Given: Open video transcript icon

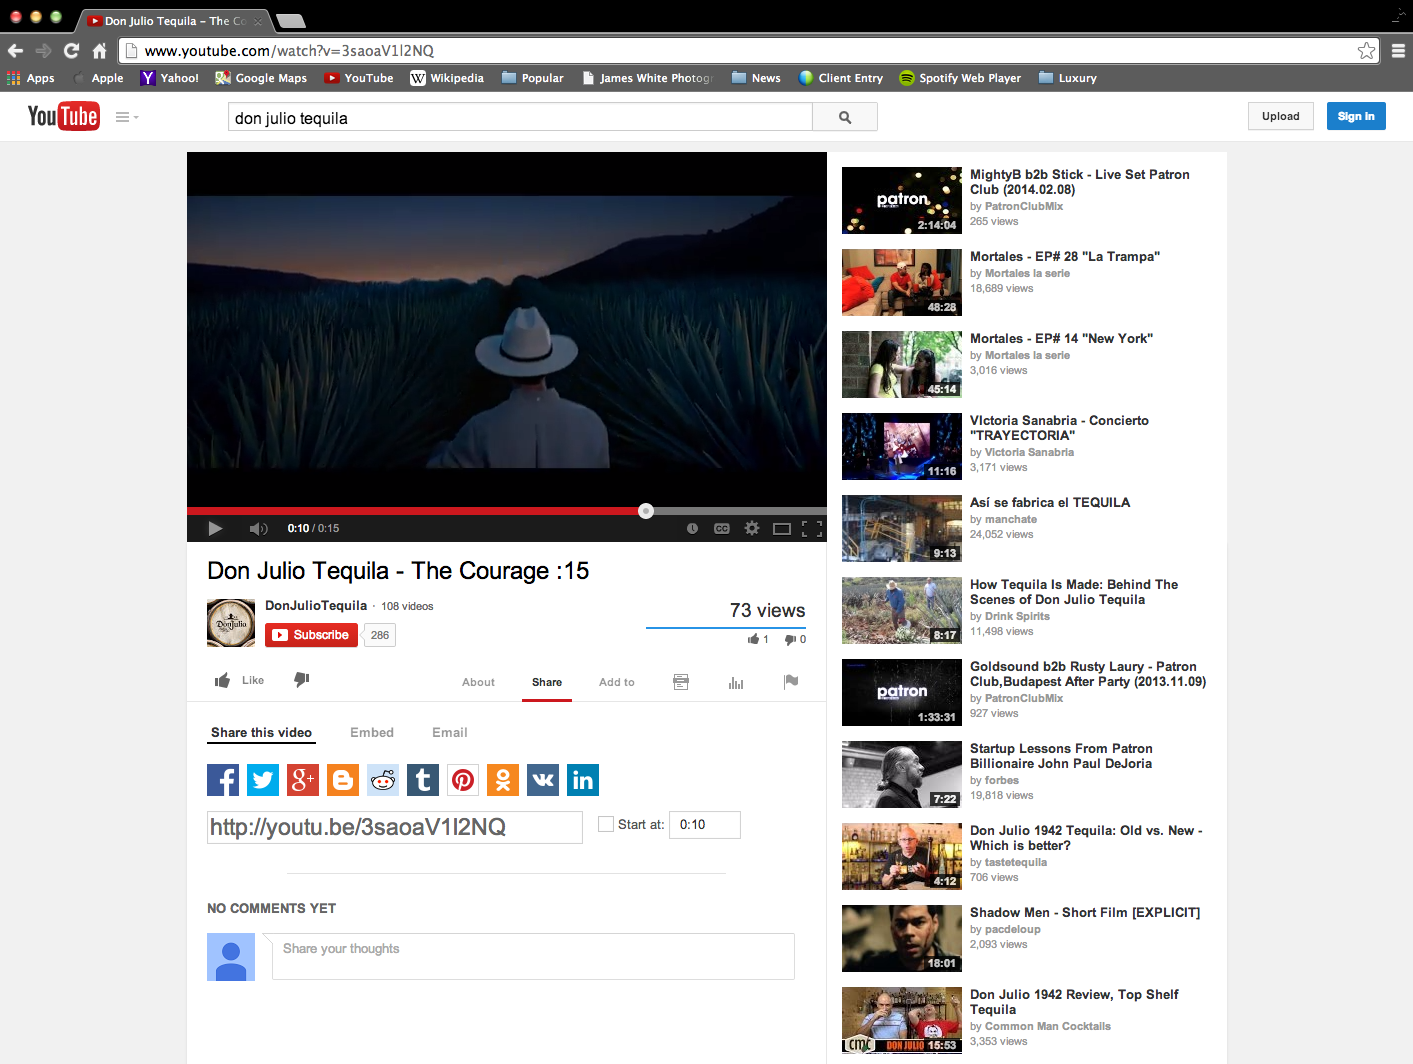Looking at the screenshot, I should (x=681, y=682).
